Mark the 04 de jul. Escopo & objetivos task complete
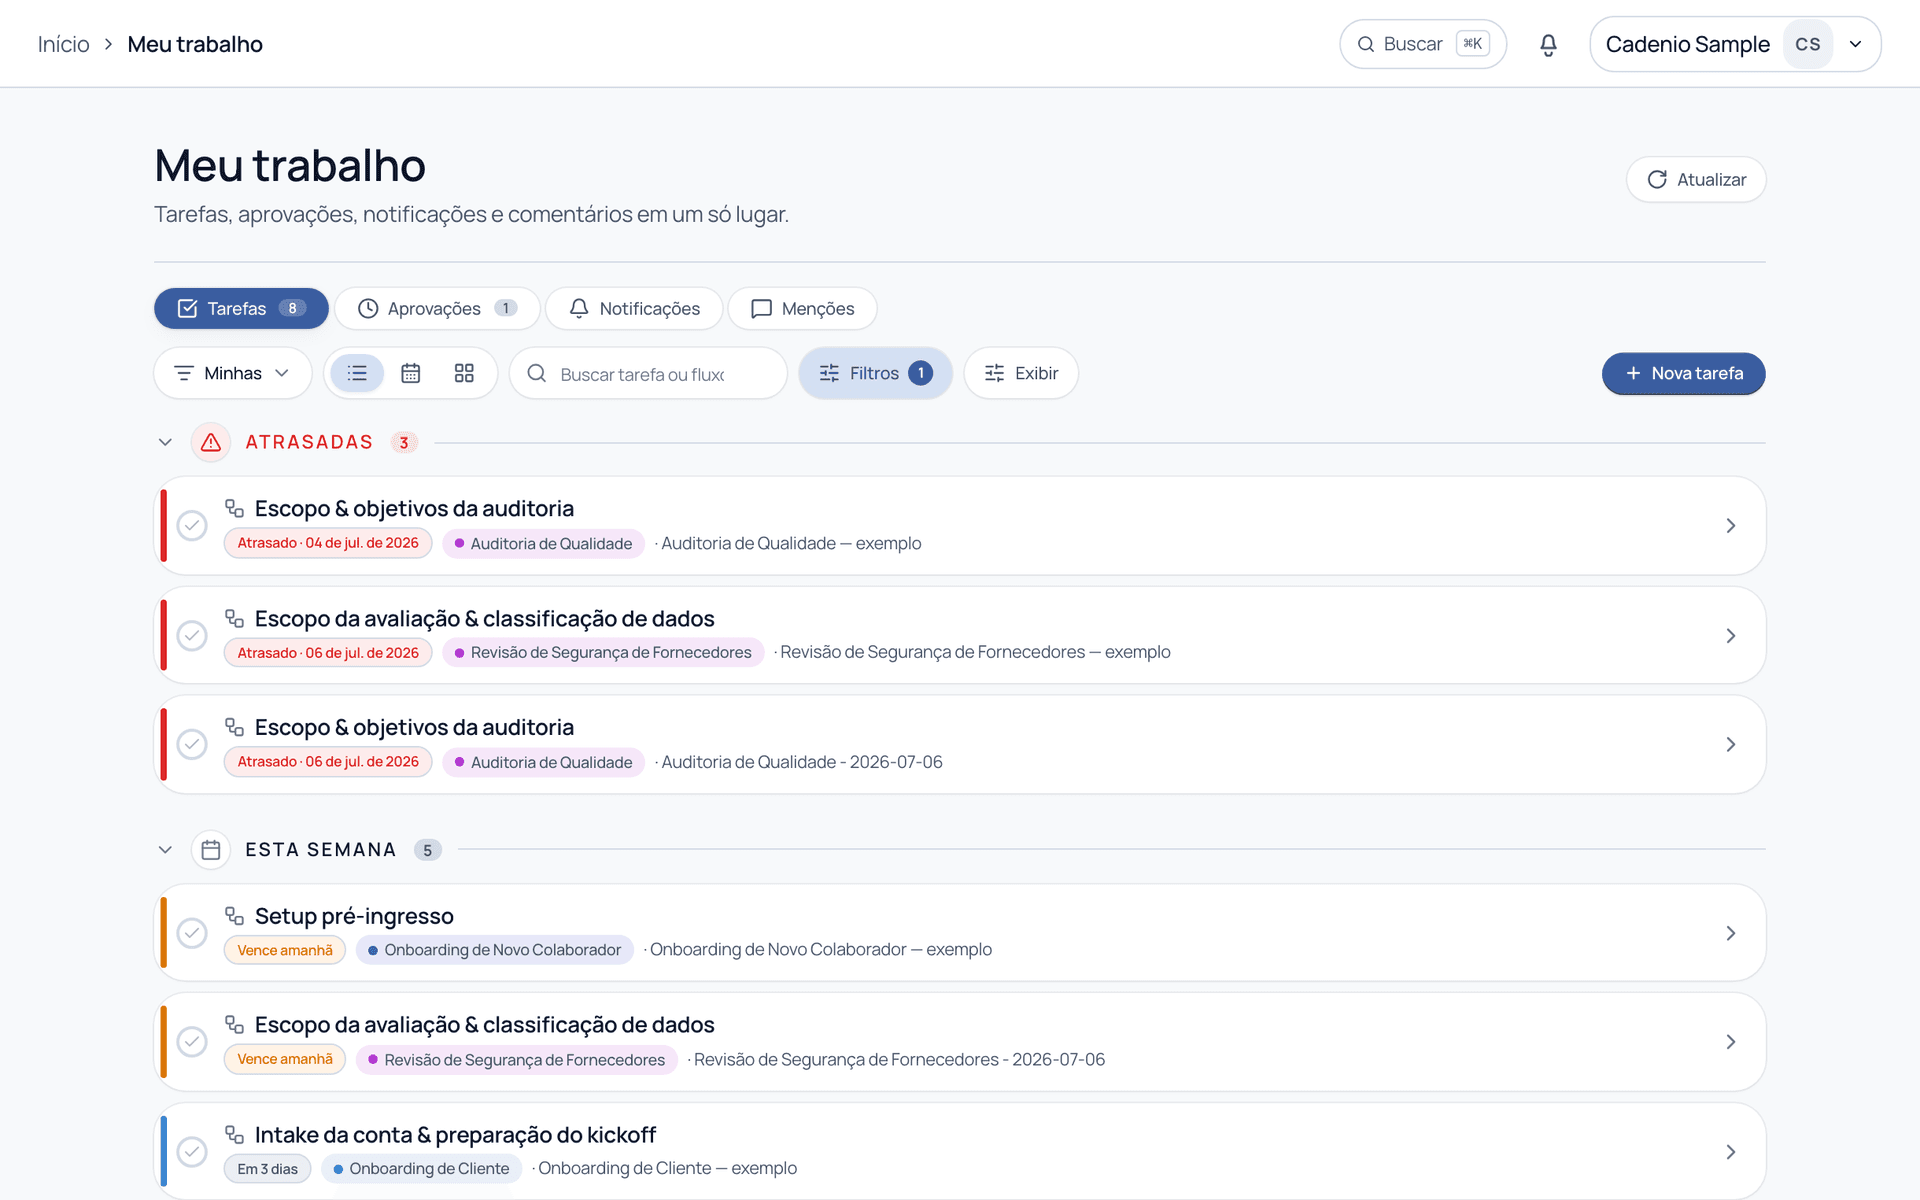 [x=192, y=526]
